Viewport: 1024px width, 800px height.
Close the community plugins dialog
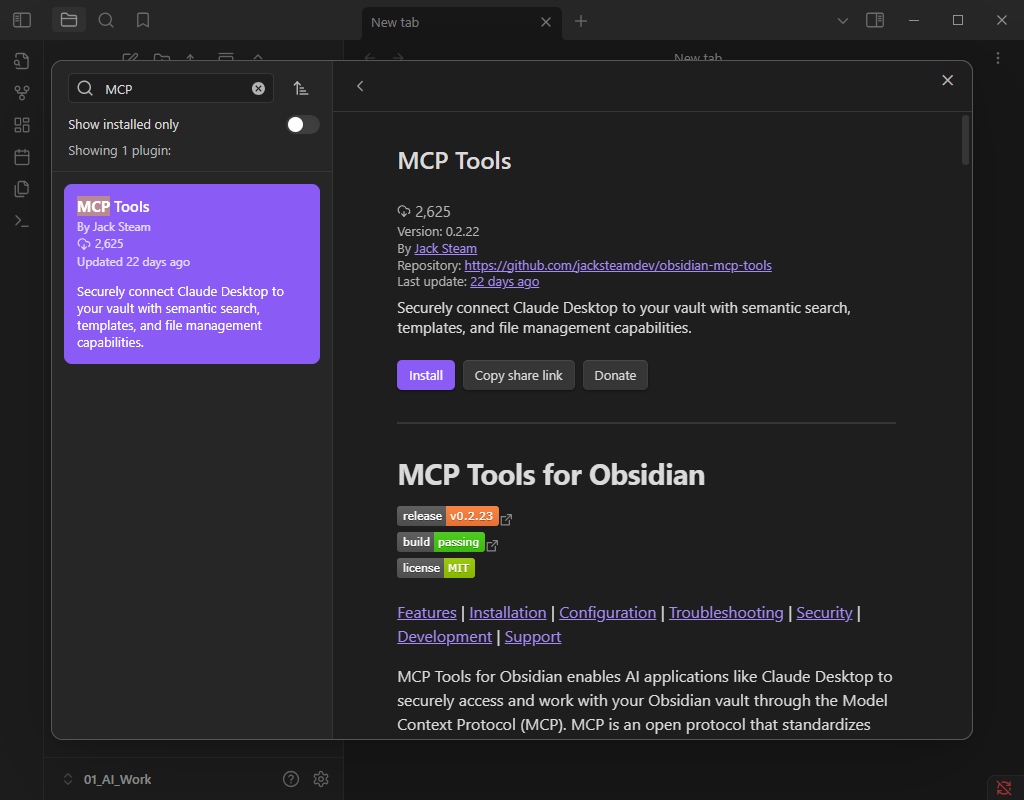[x=948, y=80]
